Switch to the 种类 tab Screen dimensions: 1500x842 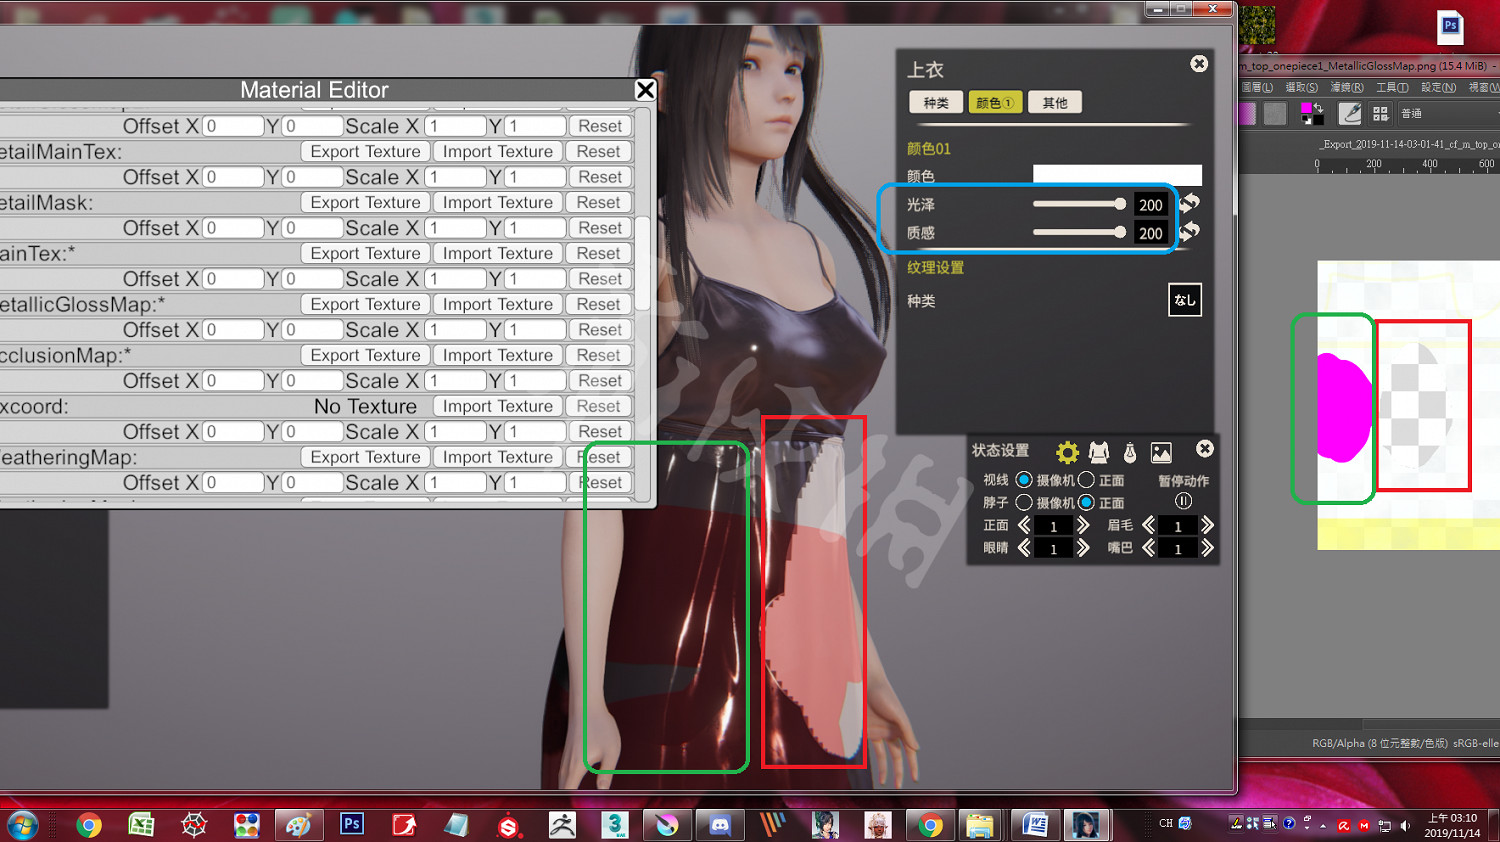[936, 103]
